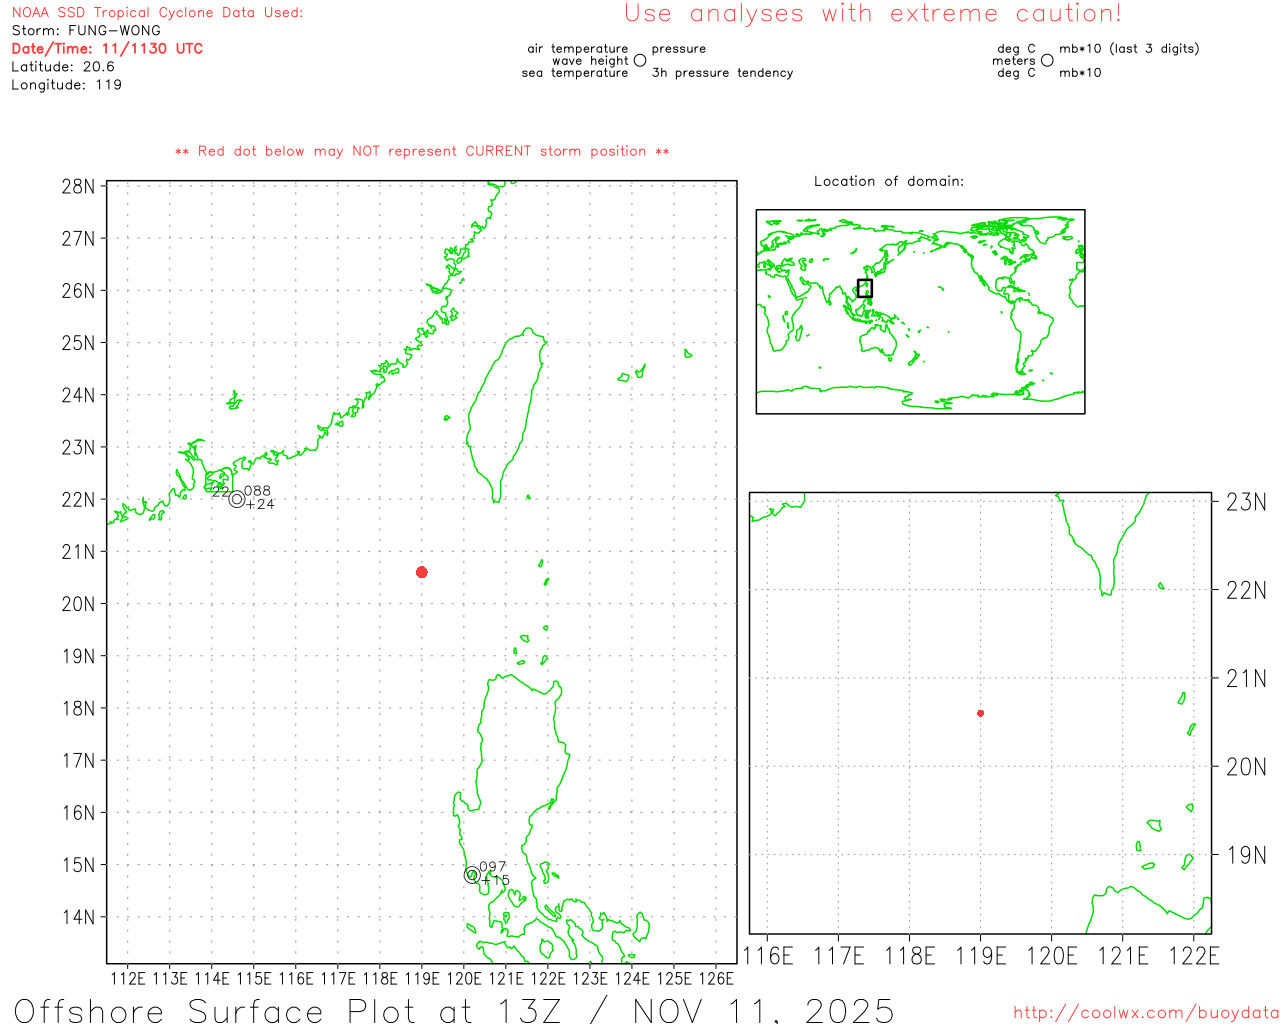Click the red storm dot on main map
Screen dimensions: 1280x1024
point(422,572)
